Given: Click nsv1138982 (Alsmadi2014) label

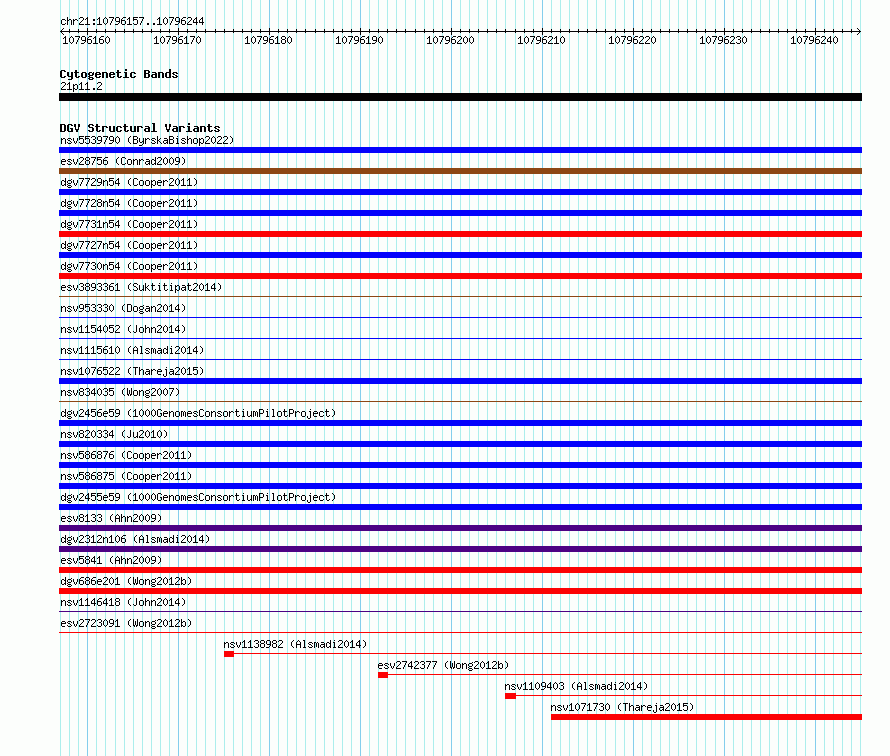Looking at the screenshot, I should pos(295,644).
